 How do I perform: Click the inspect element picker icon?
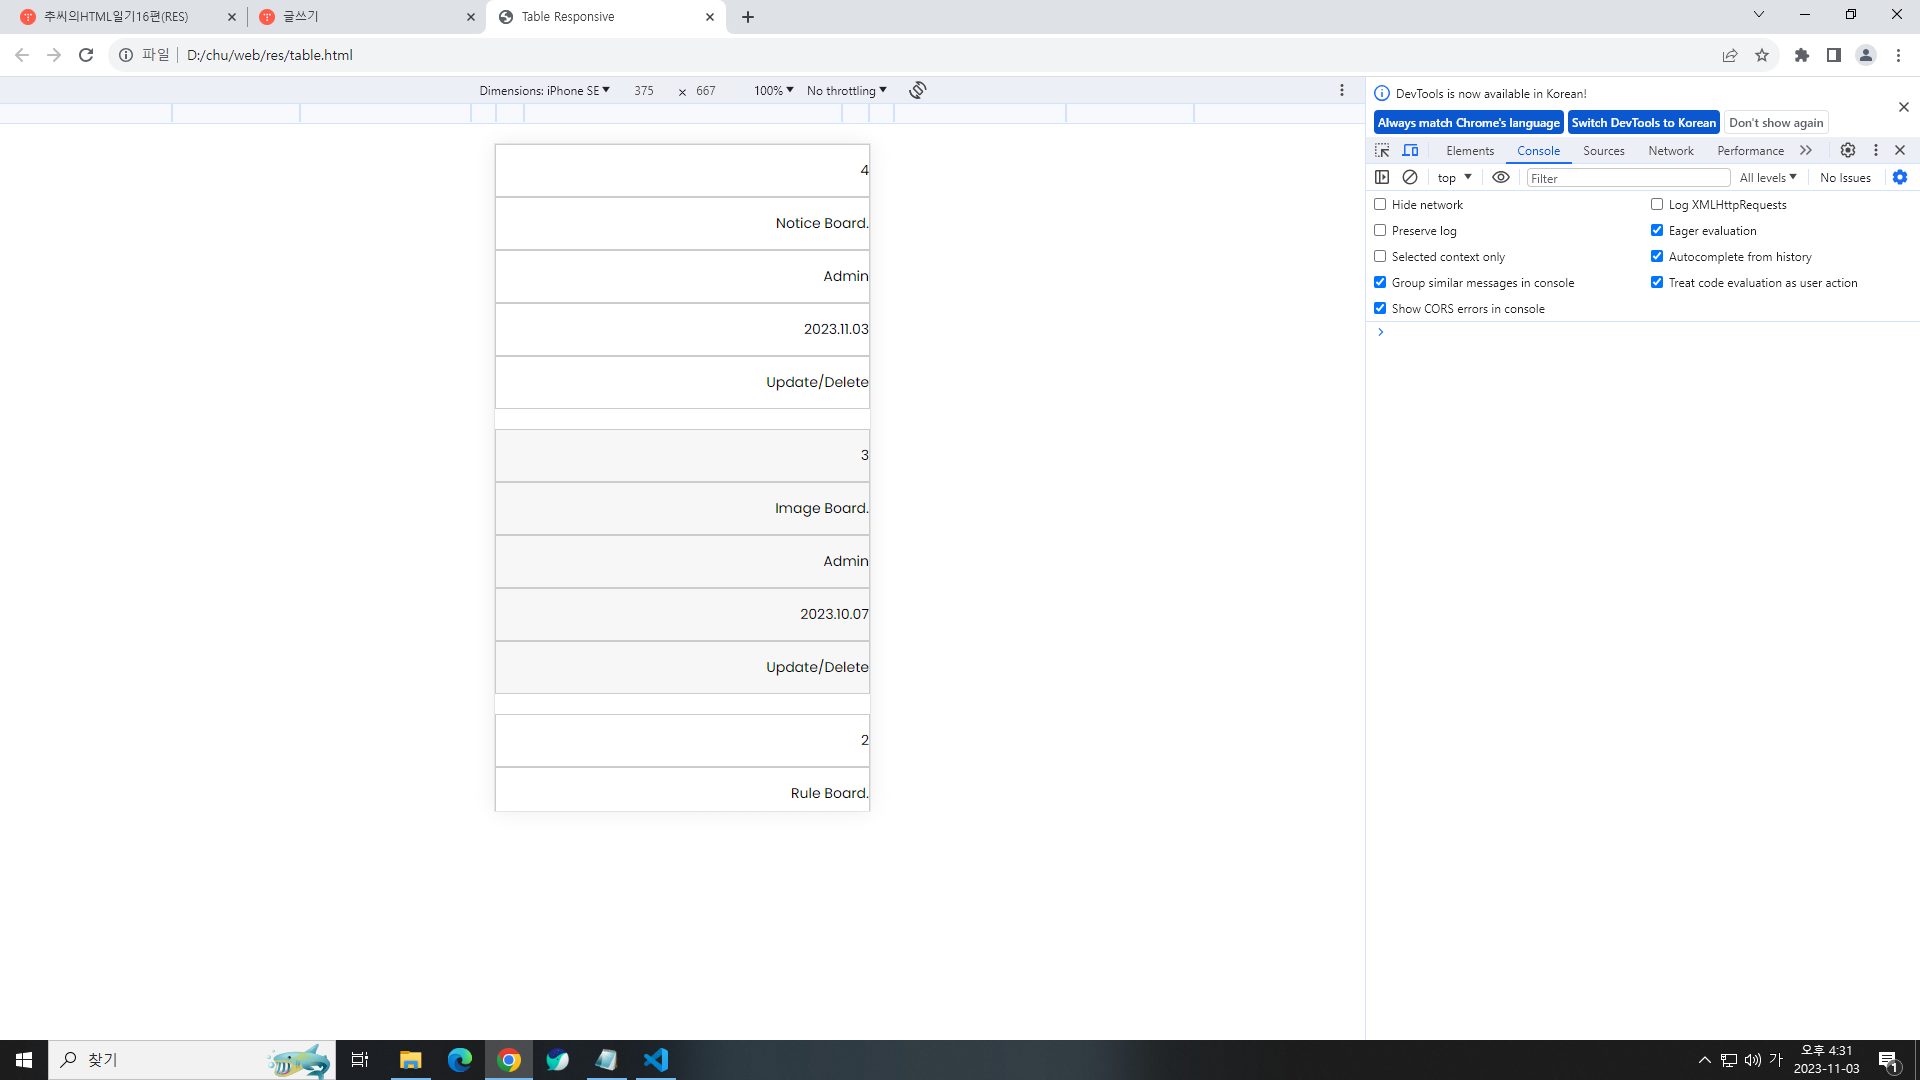(x=1382, y=150)
